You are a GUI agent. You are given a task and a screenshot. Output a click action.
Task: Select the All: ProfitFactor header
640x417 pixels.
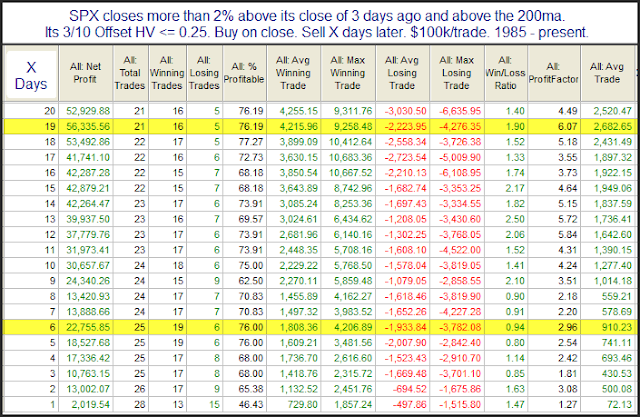point(553,73)
